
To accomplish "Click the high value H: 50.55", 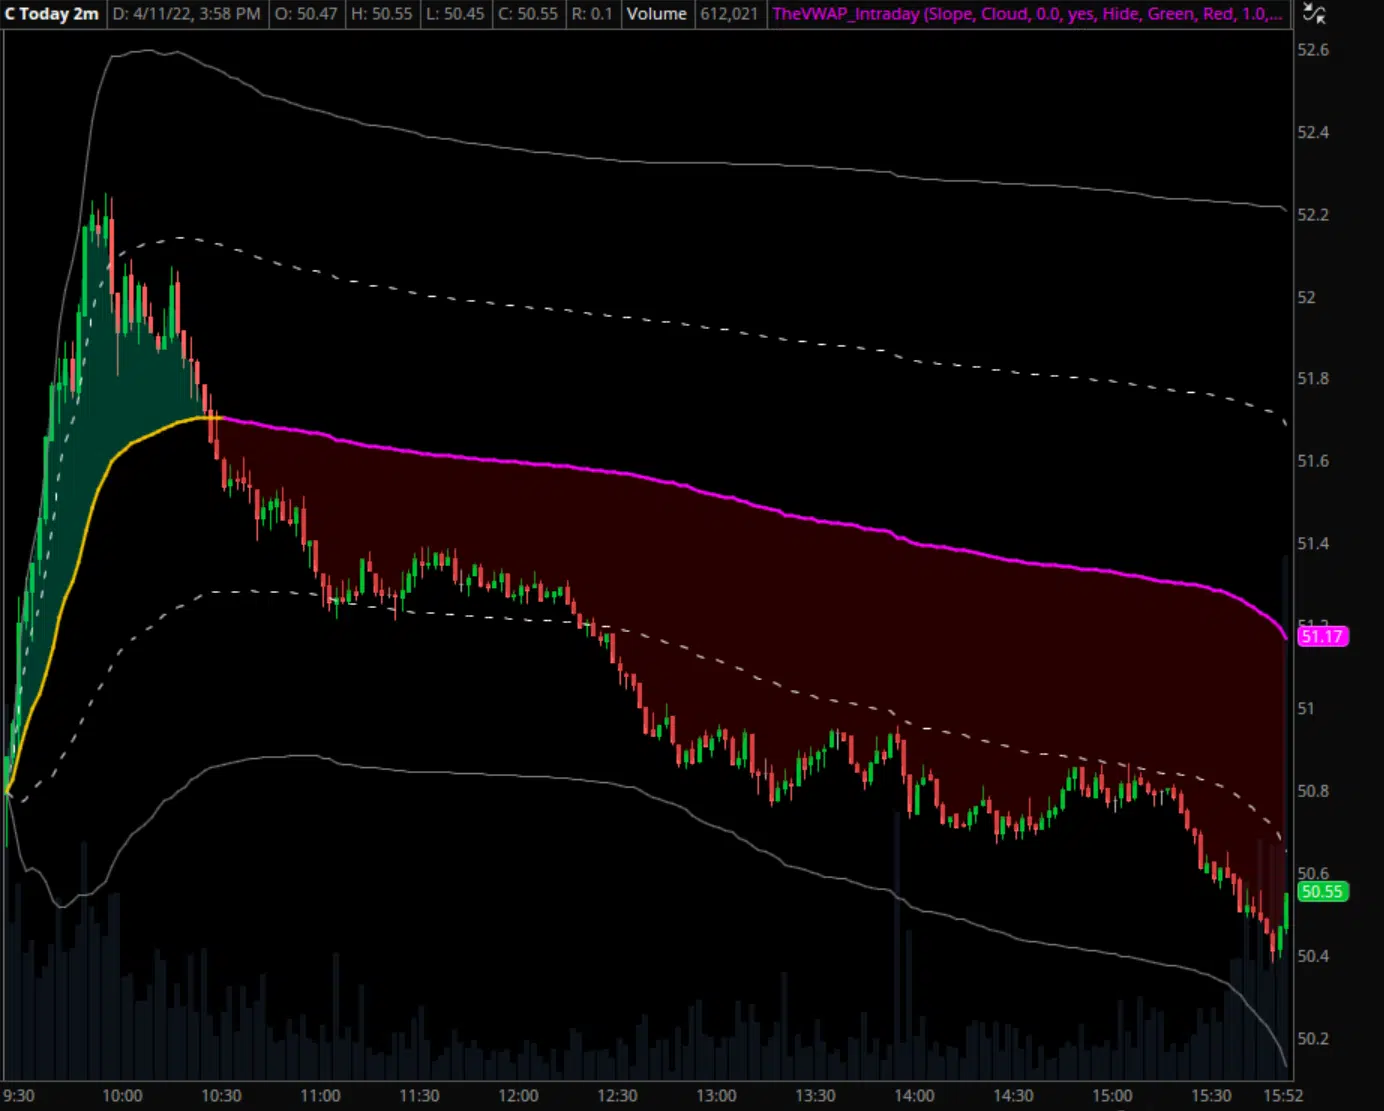I will click(x=381, y=14).
